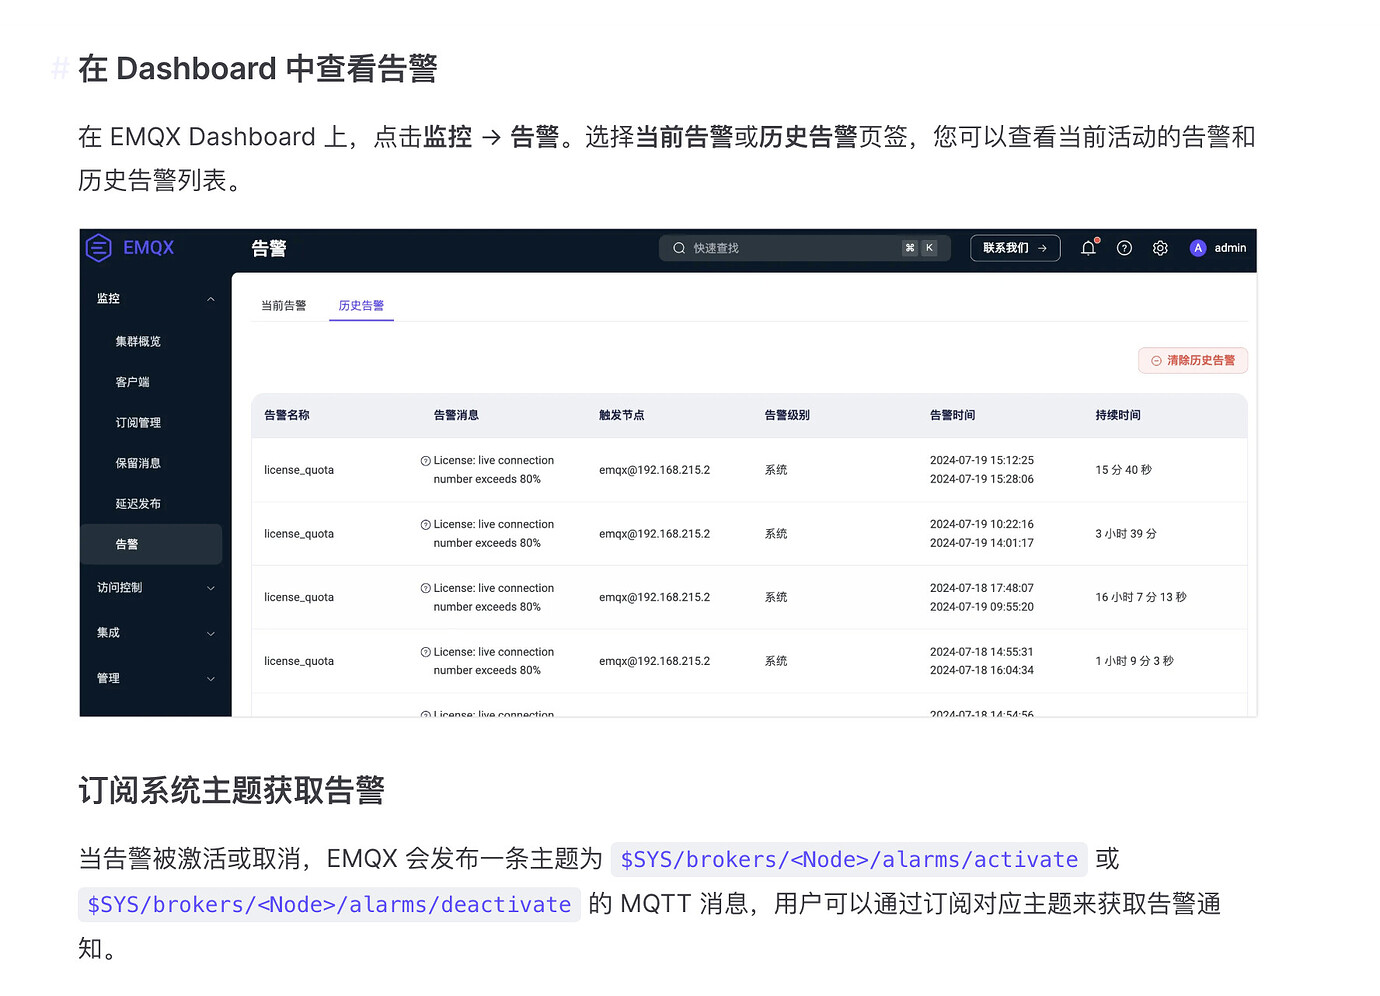Open settings with the gear icon

point(1160,247)
